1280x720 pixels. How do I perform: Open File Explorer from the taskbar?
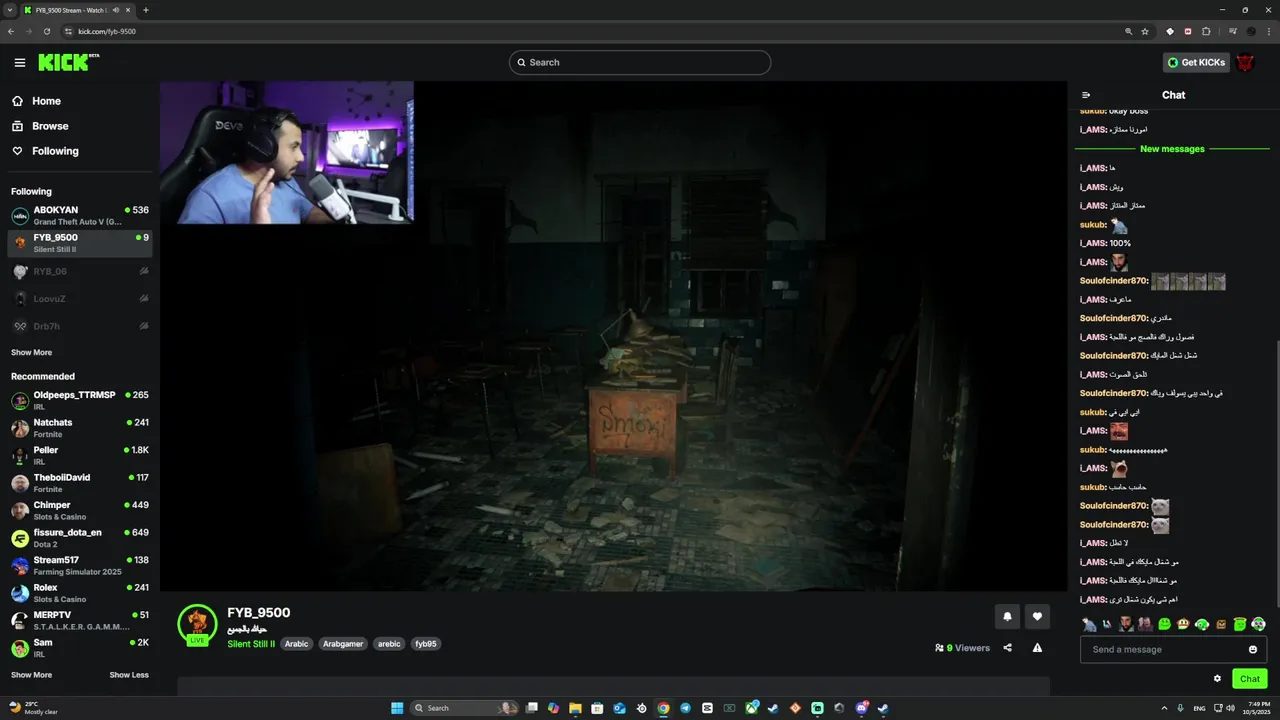coord(575,708)
